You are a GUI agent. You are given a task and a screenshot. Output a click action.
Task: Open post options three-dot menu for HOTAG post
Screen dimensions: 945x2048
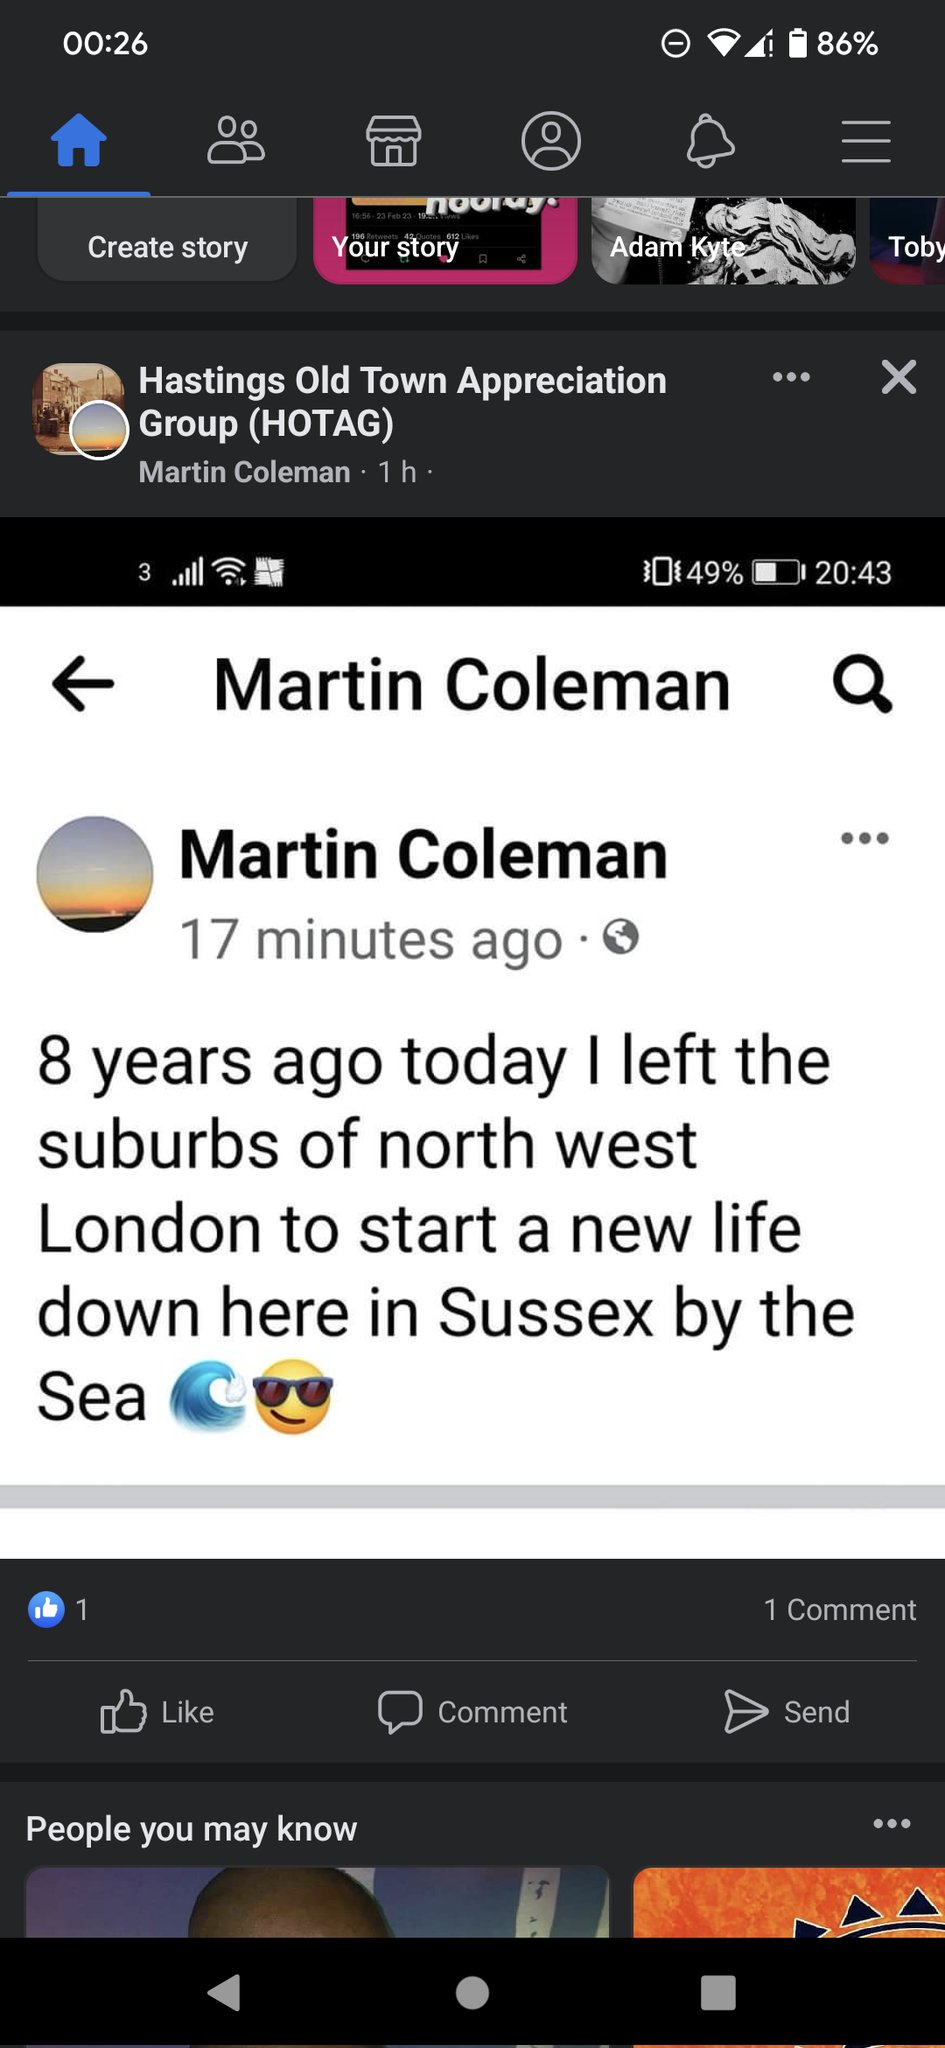(x=791, y=378)
